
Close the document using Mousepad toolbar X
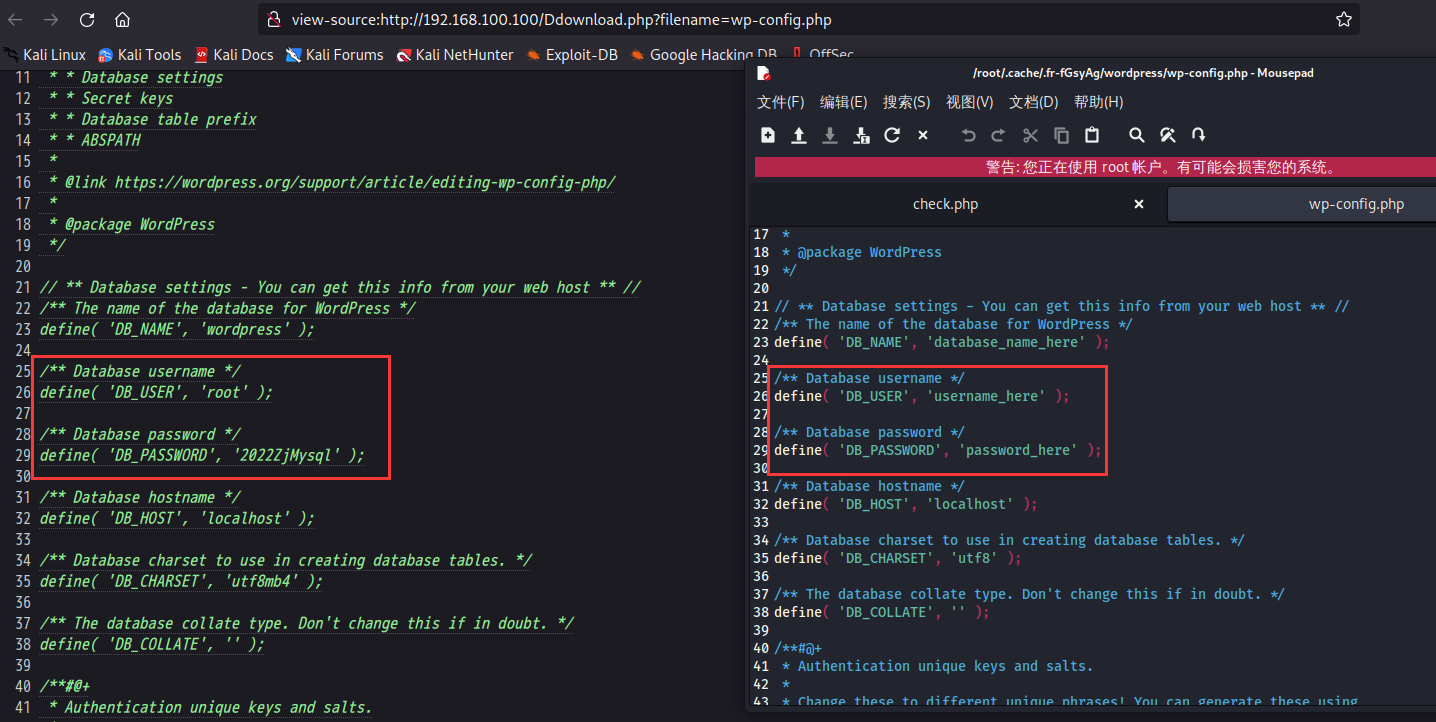point(923,135)
